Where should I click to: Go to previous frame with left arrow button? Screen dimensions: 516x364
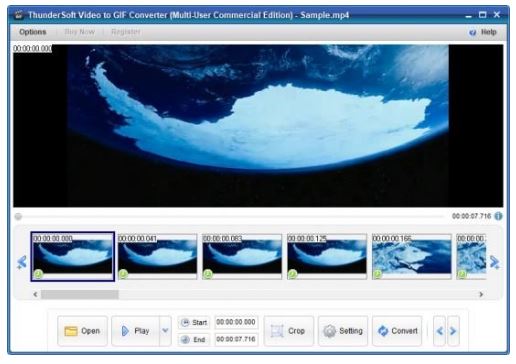439,331
